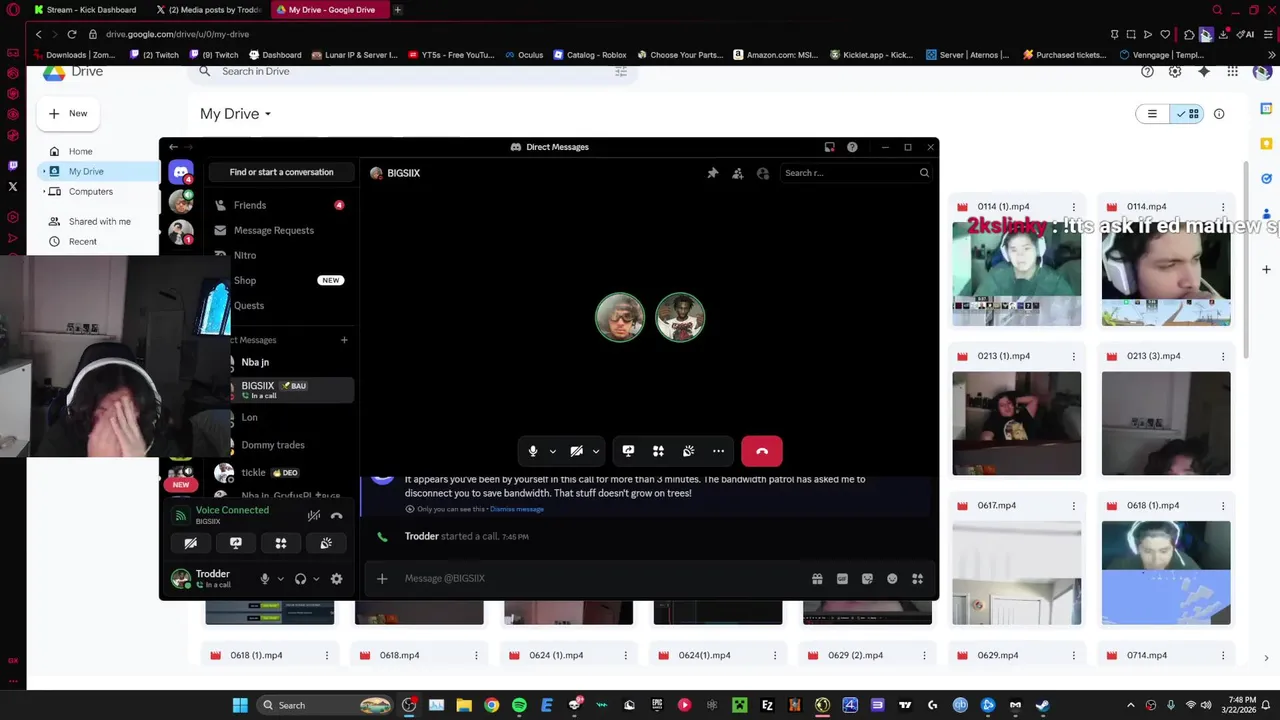Image resolution: width=1280 pixels, height=720 pixels.
Task: View details info icon in Drive
Action: (1219, 114)
